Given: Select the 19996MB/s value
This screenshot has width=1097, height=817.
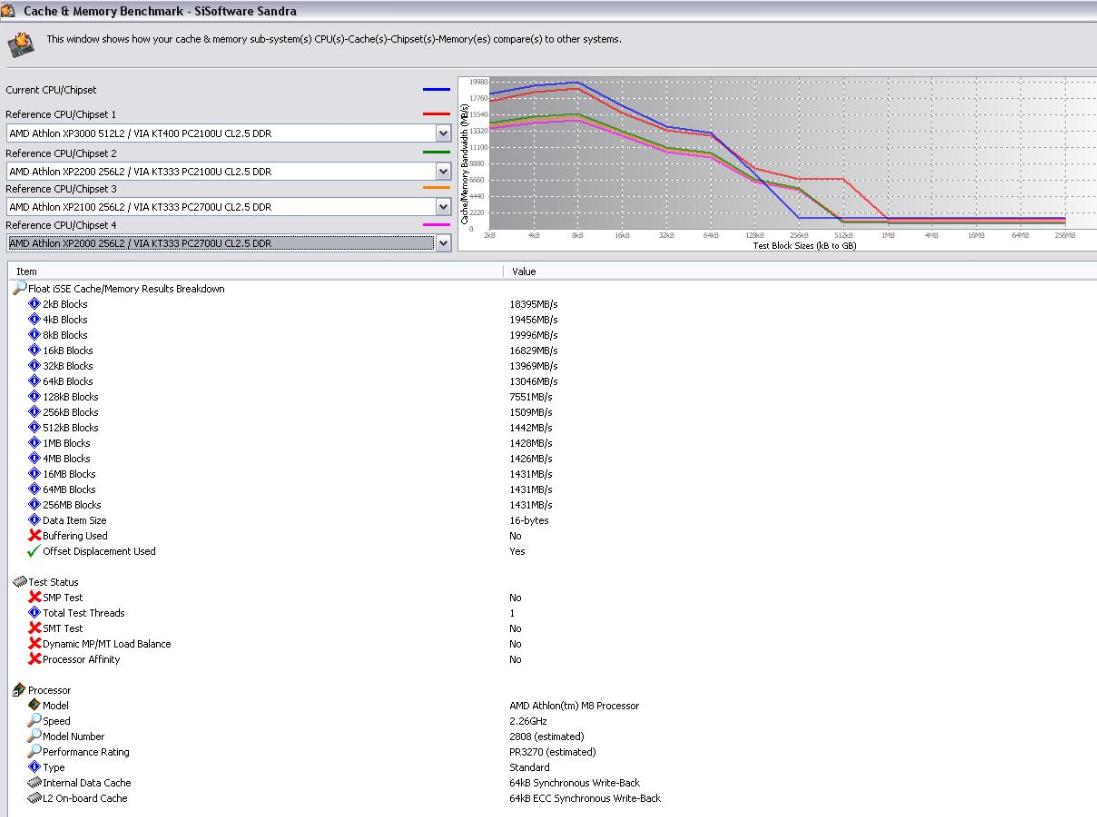Looking at the screenshot, I should pyautogui.click(x=534, y=335).
